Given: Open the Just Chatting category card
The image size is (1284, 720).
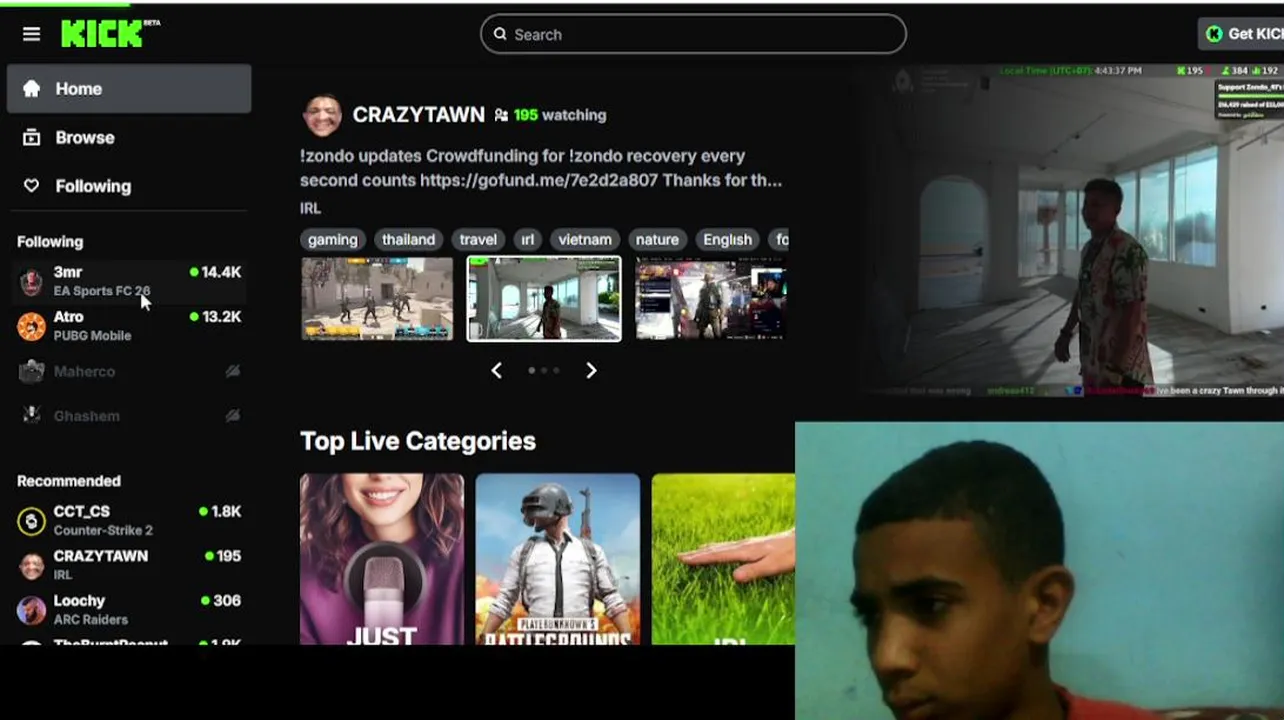Looking at the screenshot, I should coord(382,559).
